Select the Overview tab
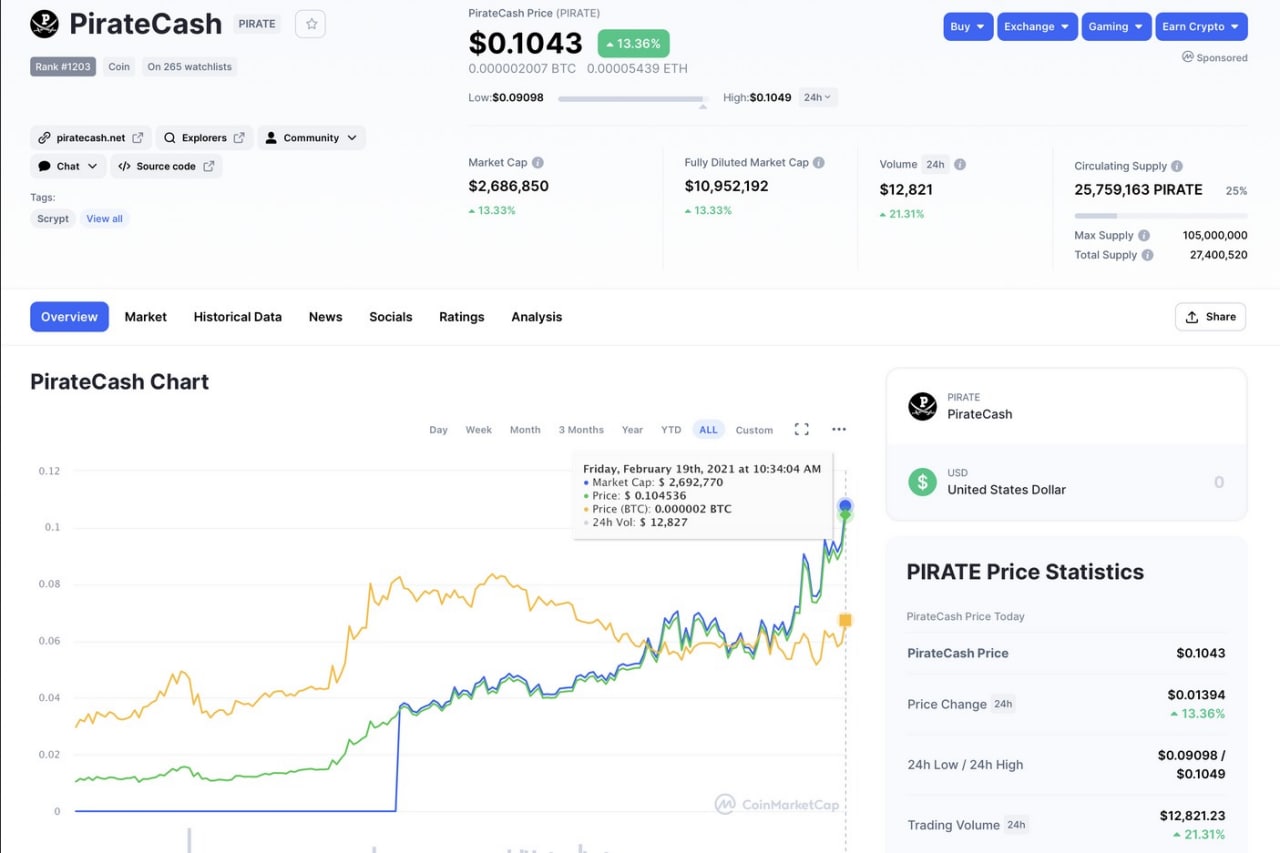Screen dimensions: 1280x853 point(69,317)
